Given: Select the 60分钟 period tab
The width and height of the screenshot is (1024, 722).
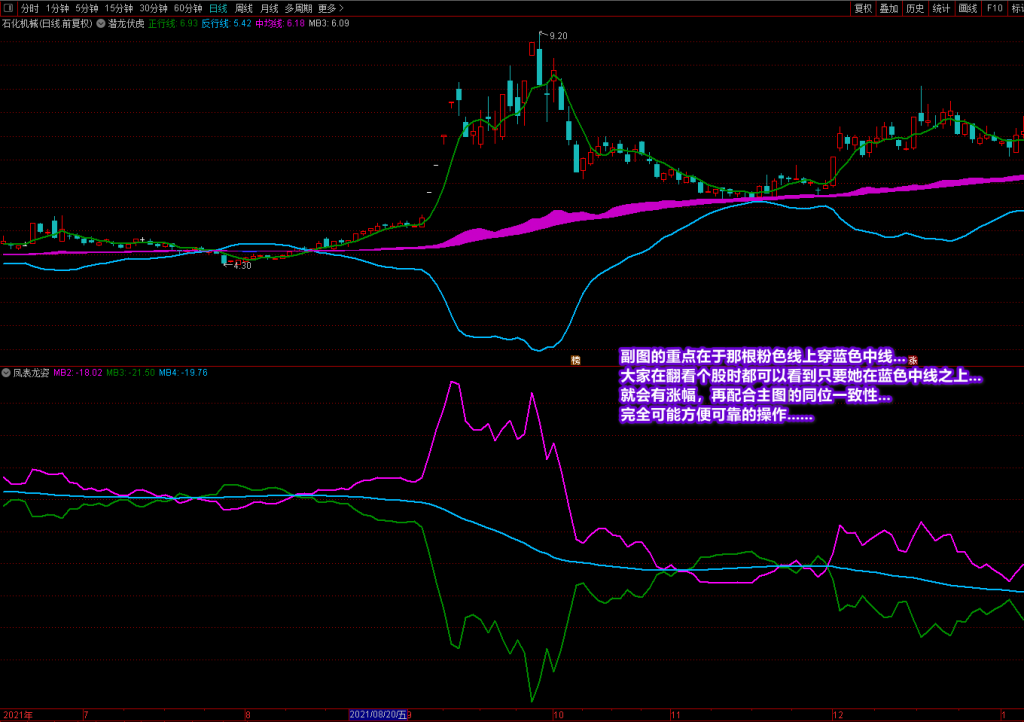Looking at the screenshot, I should pos(188,8).
